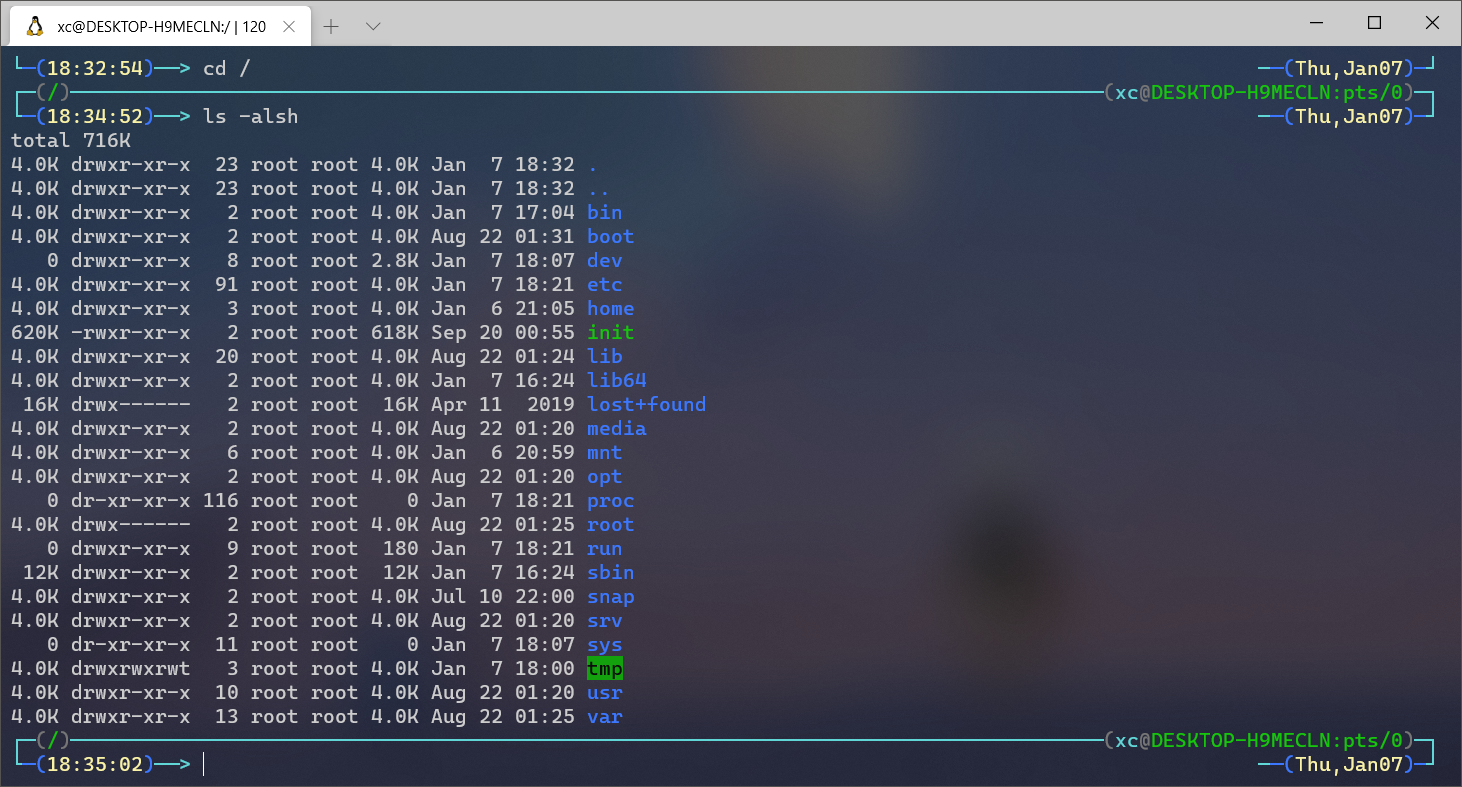The image size is (1462, 787).
Task: Click the 18:35:02 prompt timestamp
Action: 95,764
